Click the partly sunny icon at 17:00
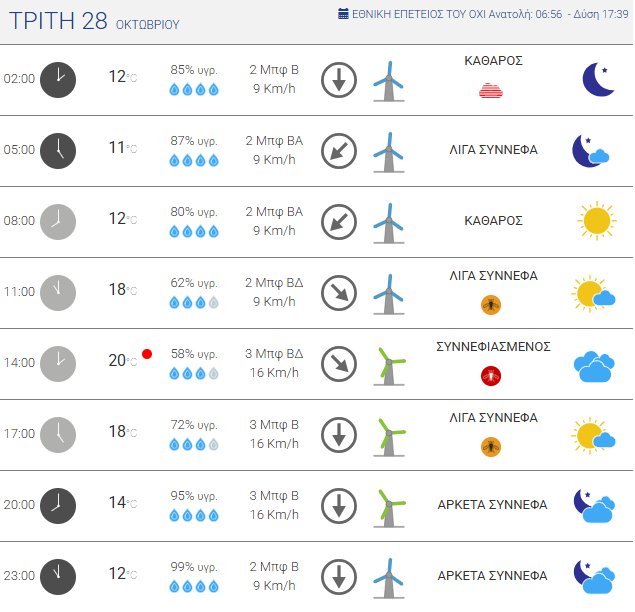Image resolution: width=635 pixels, height=612 pixels. [594, 435]
